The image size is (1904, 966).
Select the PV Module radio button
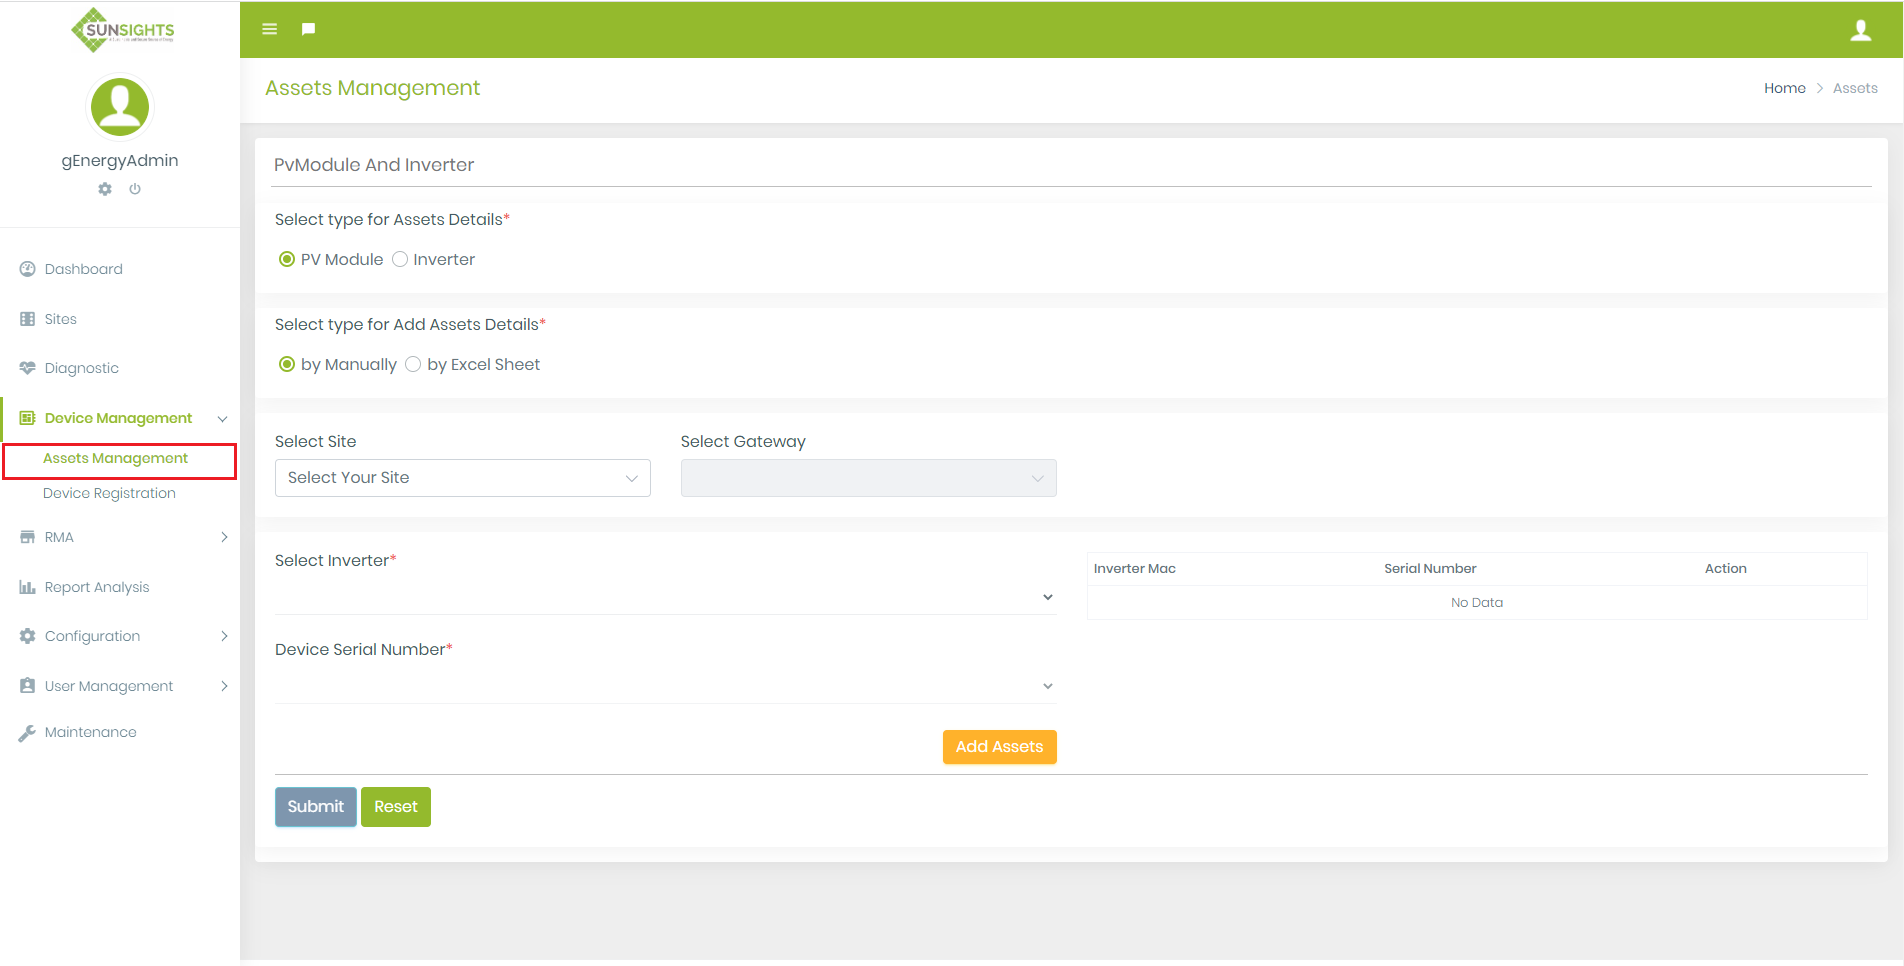(x=287, y=258)
